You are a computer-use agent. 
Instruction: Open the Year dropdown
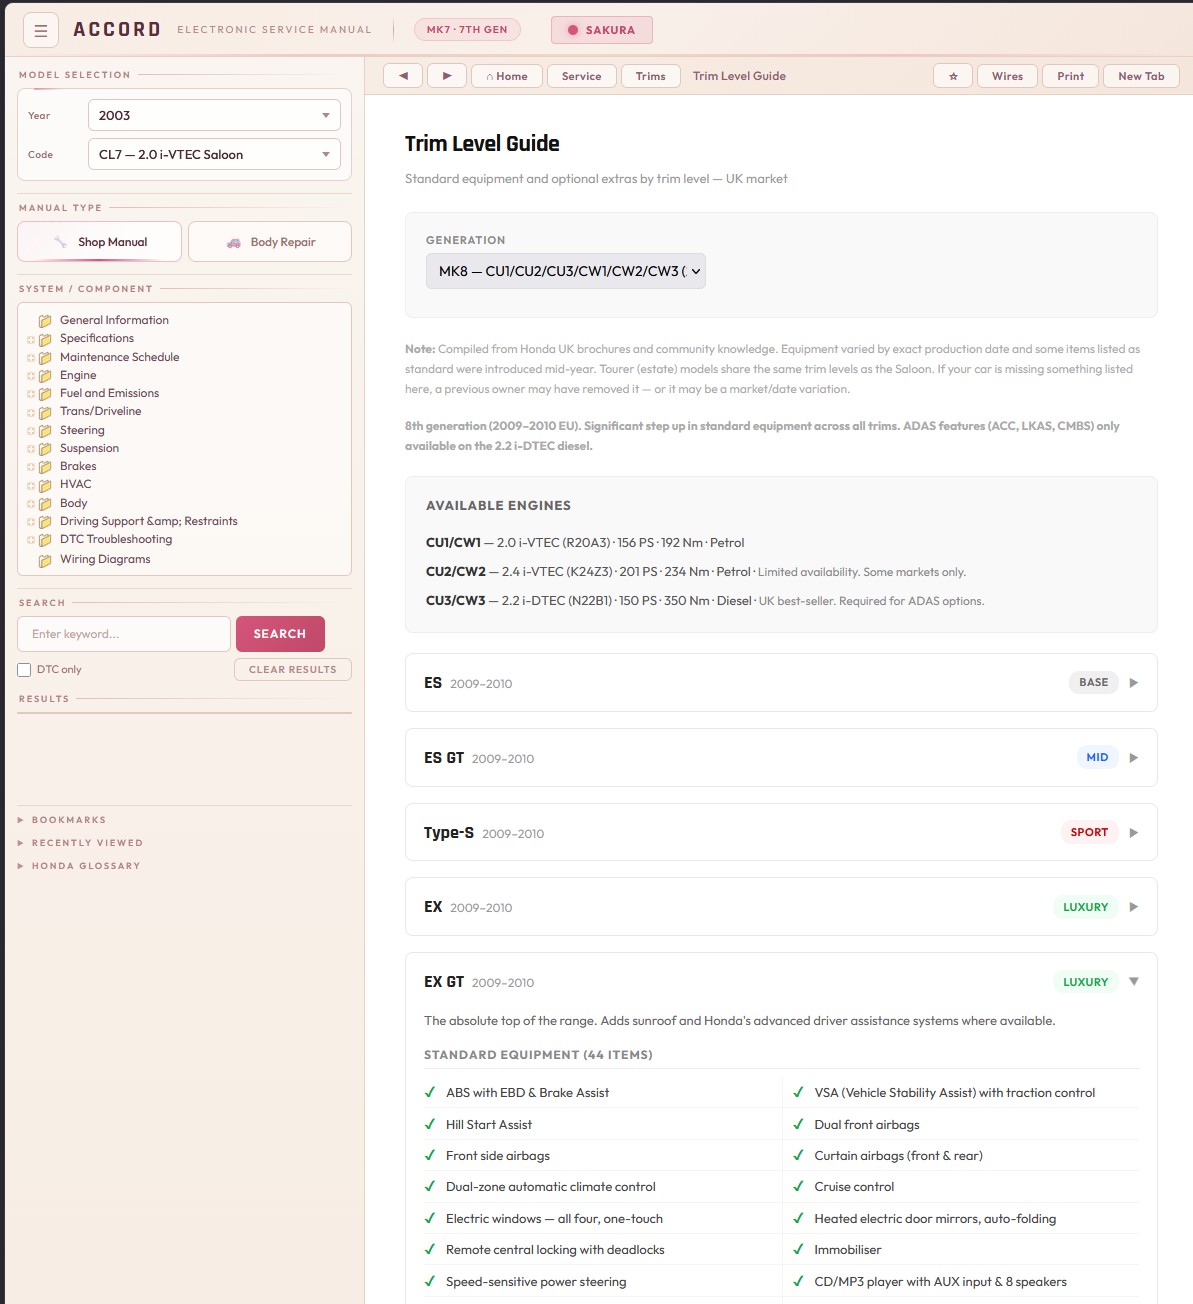[x=214, y=116]
